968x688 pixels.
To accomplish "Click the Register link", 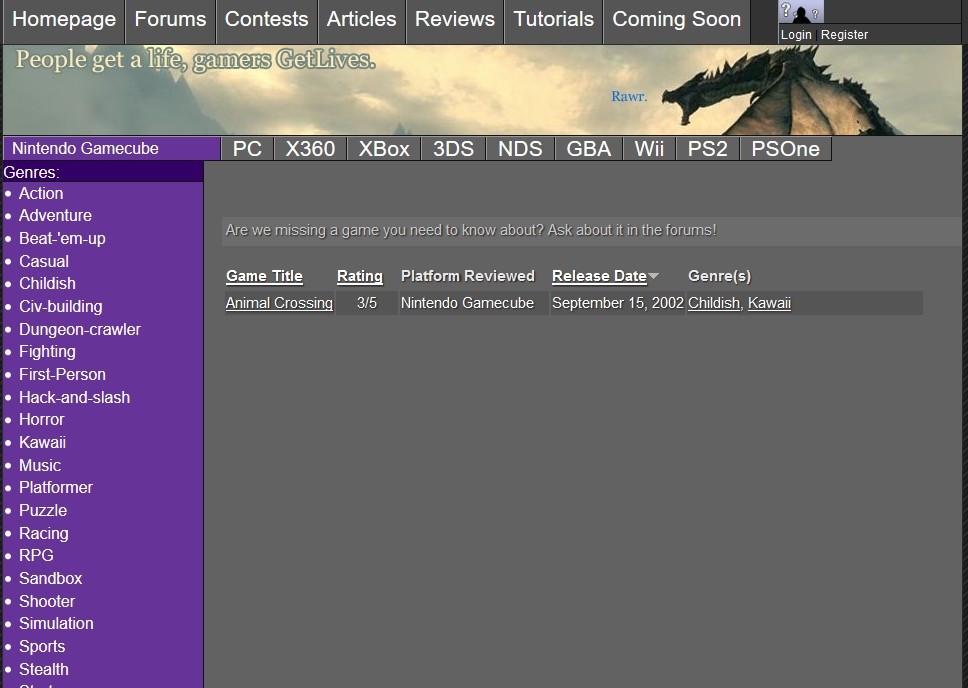I will 844,35.
